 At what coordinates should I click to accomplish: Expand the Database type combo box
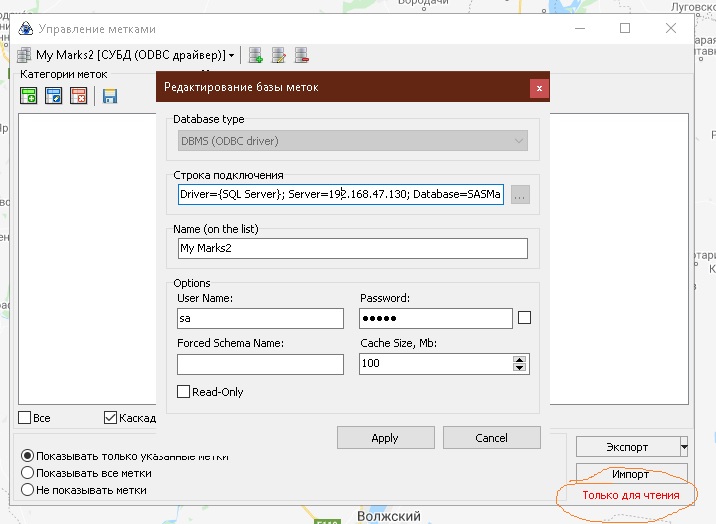519,142
